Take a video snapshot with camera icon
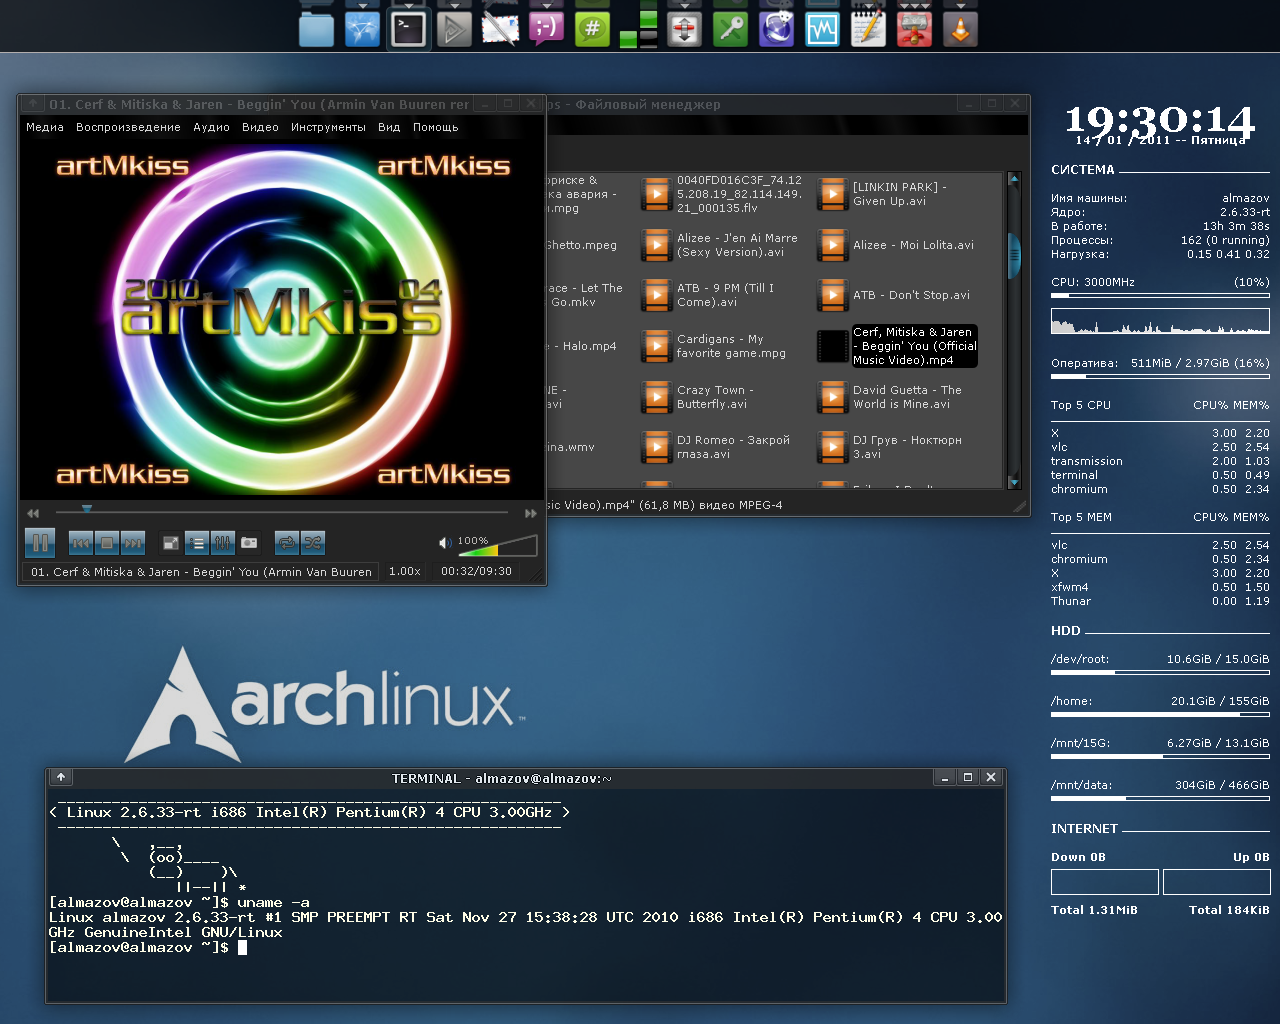This screenshot has width=1280, height=1024. click(249, 543)
